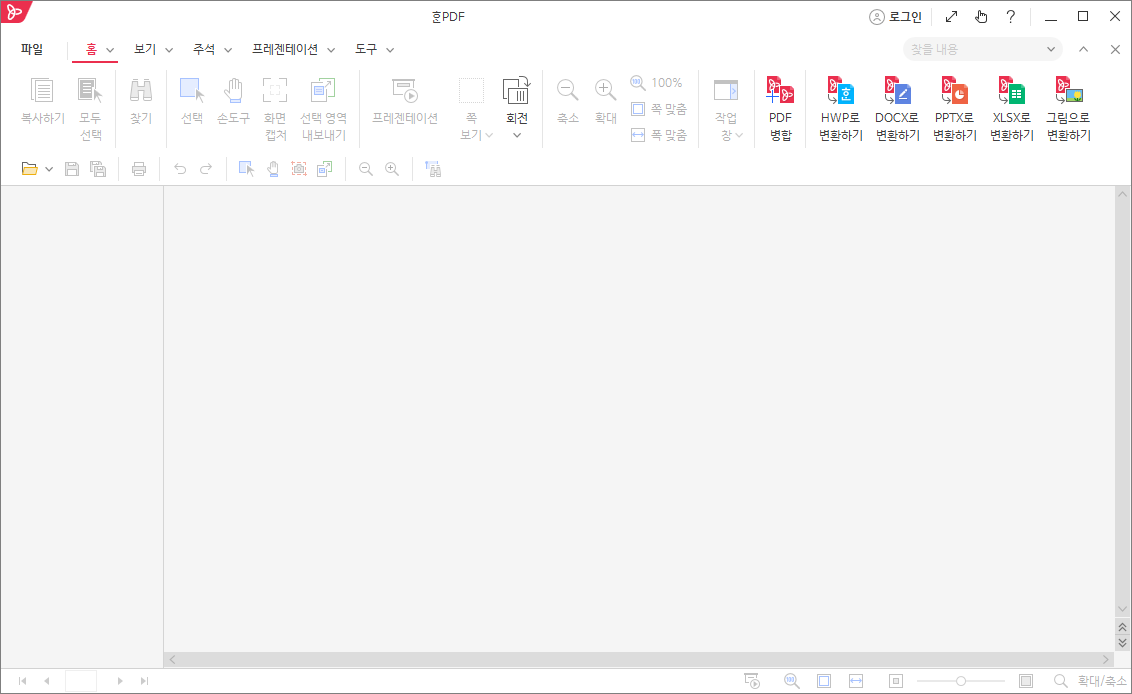Click PPTX로 변환하기 conversion icon
Viewport: 1132px width, 694px height.
[954, 91]
